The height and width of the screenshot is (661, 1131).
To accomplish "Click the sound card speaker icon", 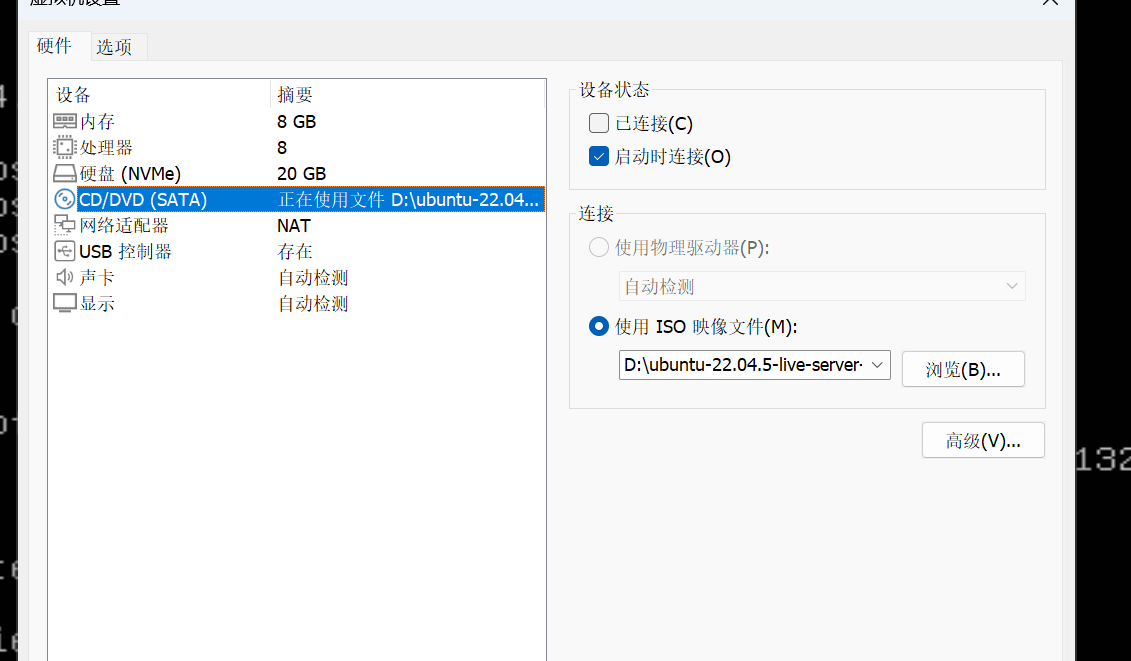I will click(x=65, y=277).
